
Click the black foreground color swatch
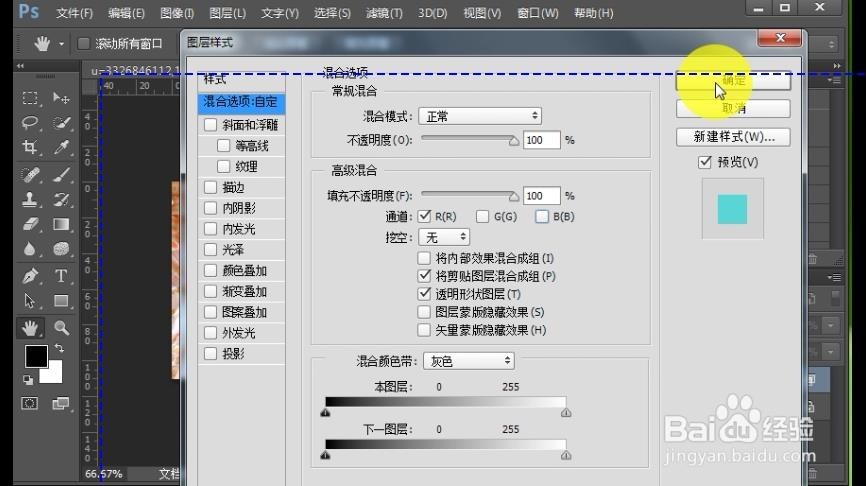(x=36, y=356)
